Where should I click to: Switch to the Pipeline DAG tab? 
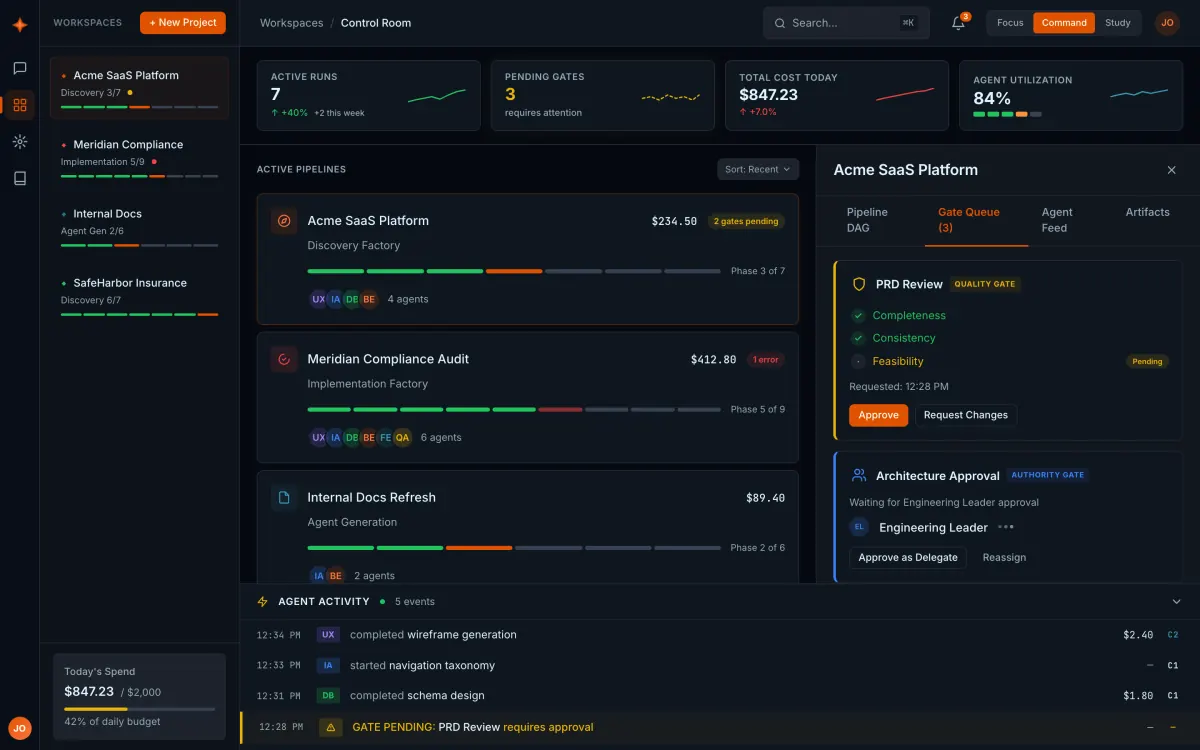click(x=867, y=220)
